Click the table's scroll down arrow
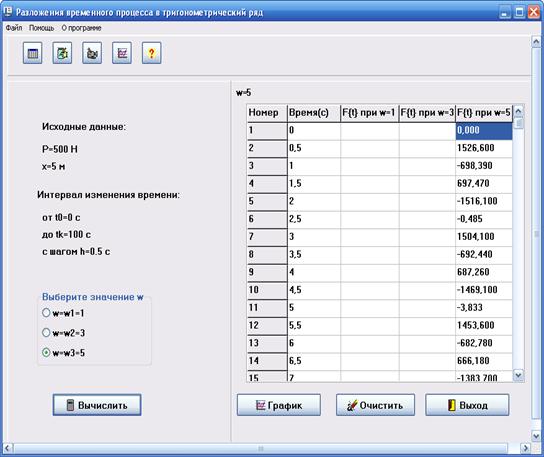The width and height of the screenshot is (544, 457). 518,375
